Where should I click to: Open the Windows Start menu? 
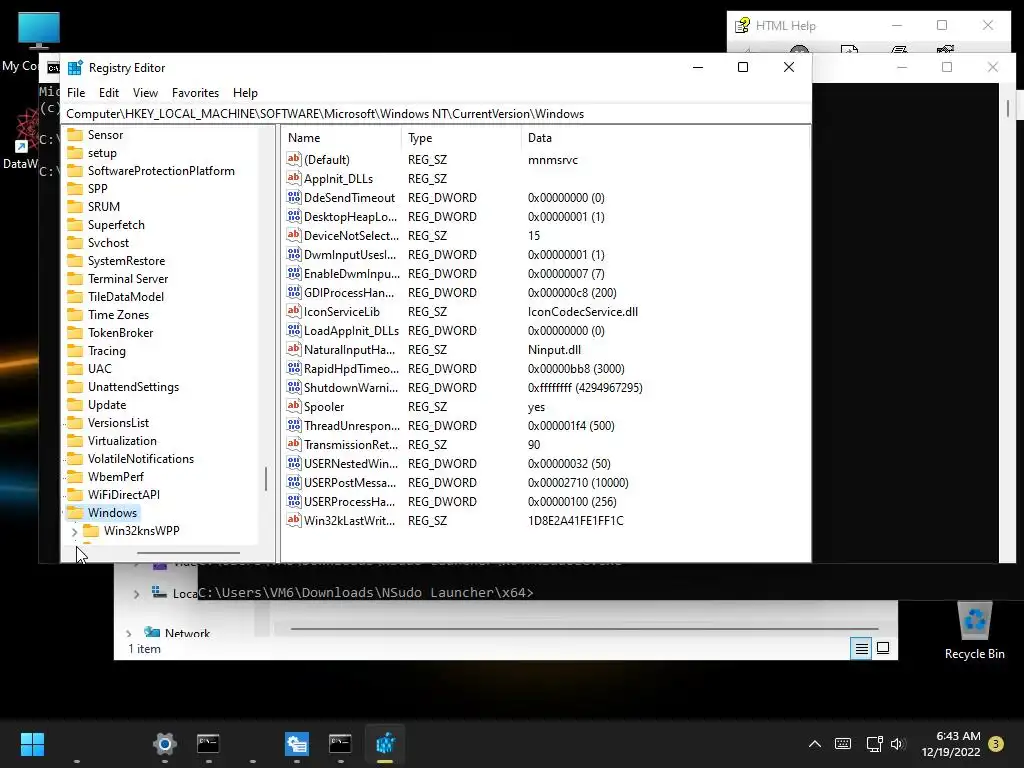pyautogui.click(x=32, y=744)
